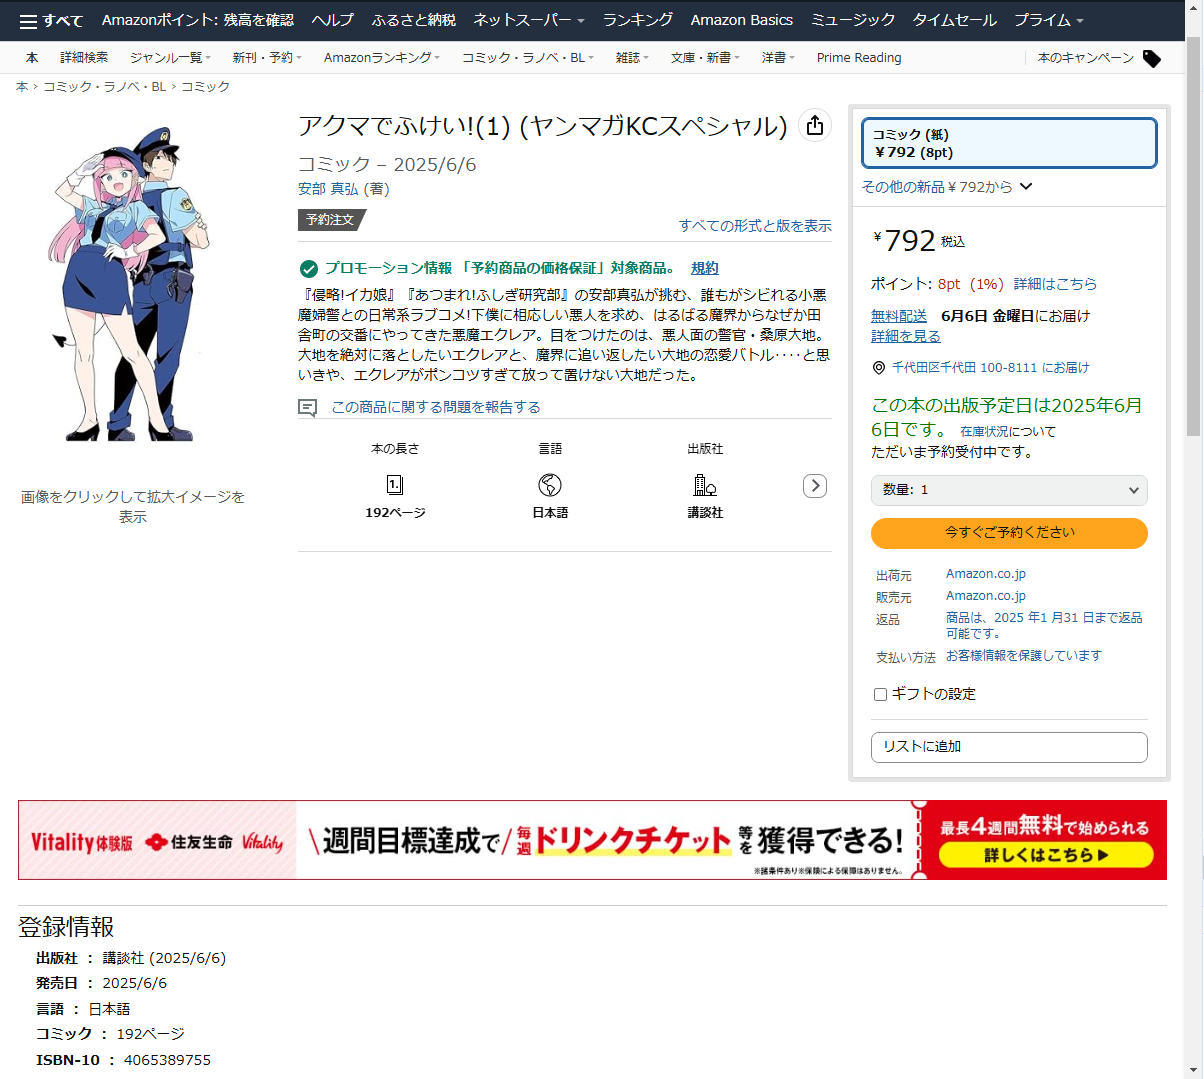
Task: Enable the ギフトの設定 checkbox
Action: click(x=881, y=694)
